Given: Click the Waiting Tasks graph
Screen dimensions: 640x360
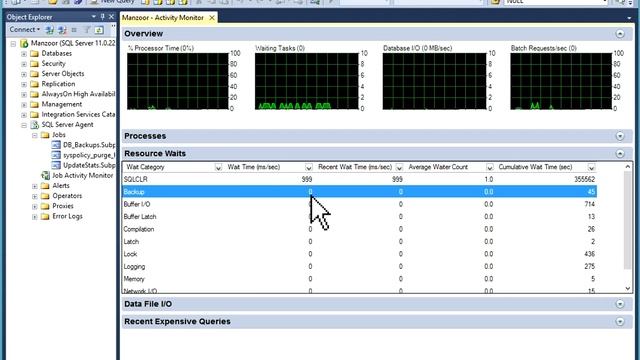Looking at the screenshot, I should [307, 81].
